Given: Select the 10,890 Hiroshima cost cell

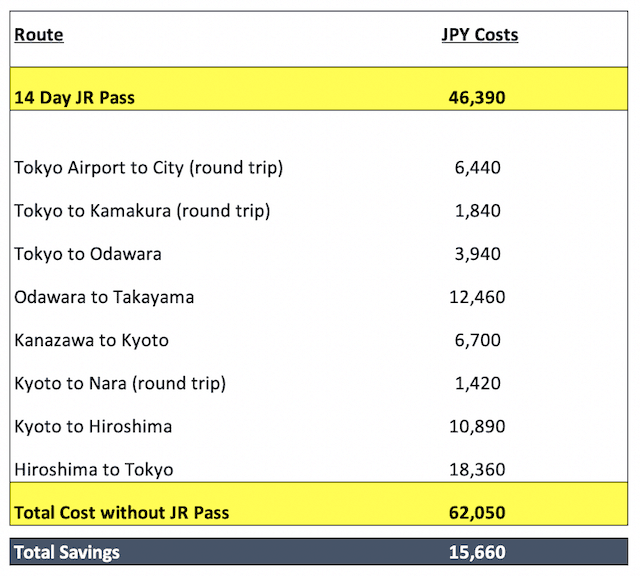Looking at the screenshot, I should coord(477,427).
